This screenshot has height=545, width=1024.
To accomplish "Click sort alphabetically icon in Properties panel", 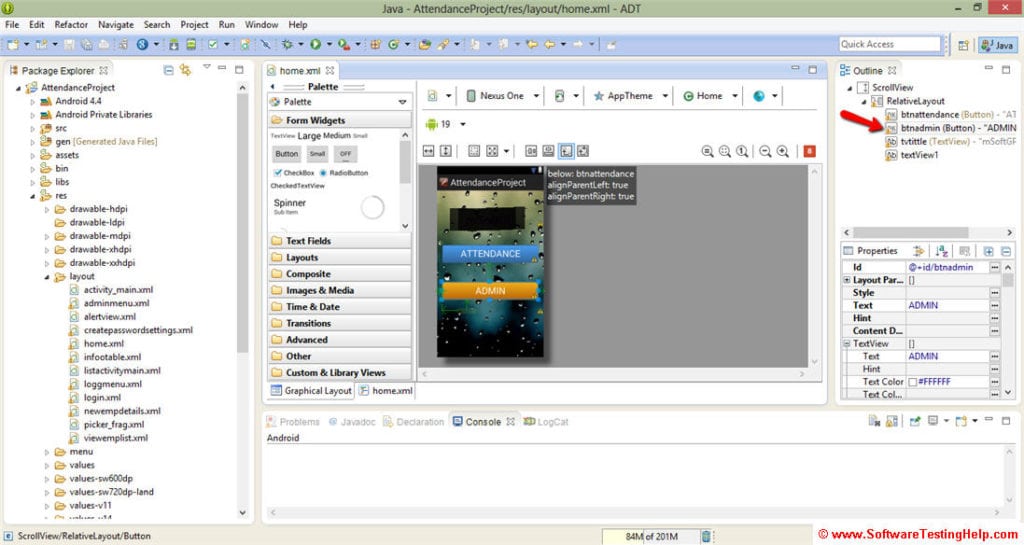I will coord(941,251).
